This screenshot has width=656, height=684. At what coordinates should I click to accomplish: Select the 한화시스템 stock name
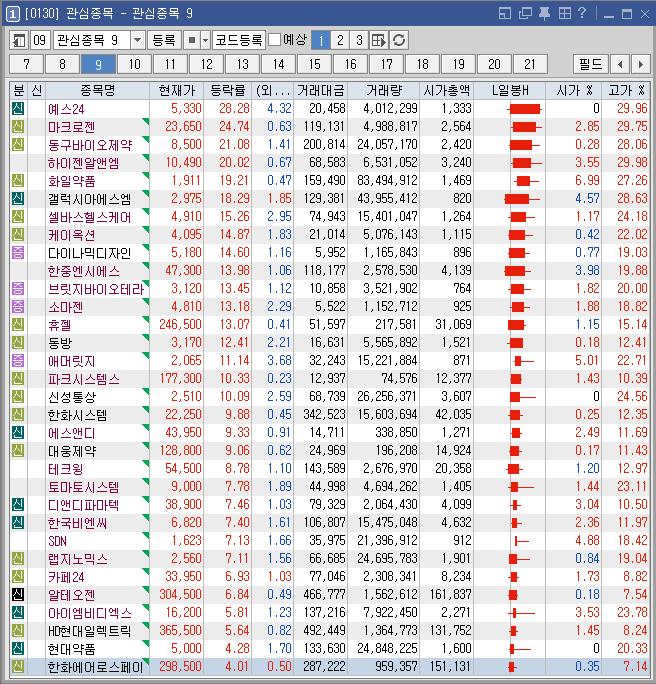77,415
